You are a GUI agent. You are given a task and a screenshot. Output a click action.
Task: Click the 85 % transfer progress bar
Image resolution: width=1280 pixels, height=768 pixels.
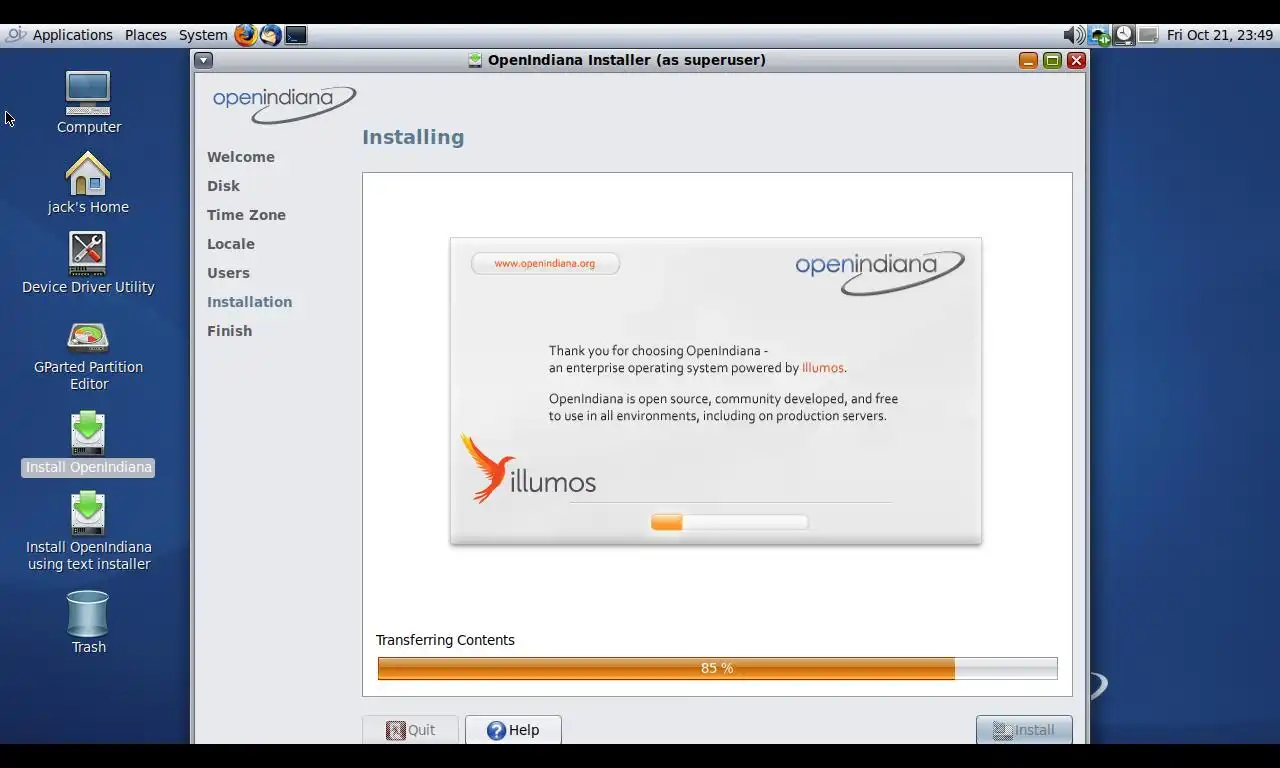(717, 668)
